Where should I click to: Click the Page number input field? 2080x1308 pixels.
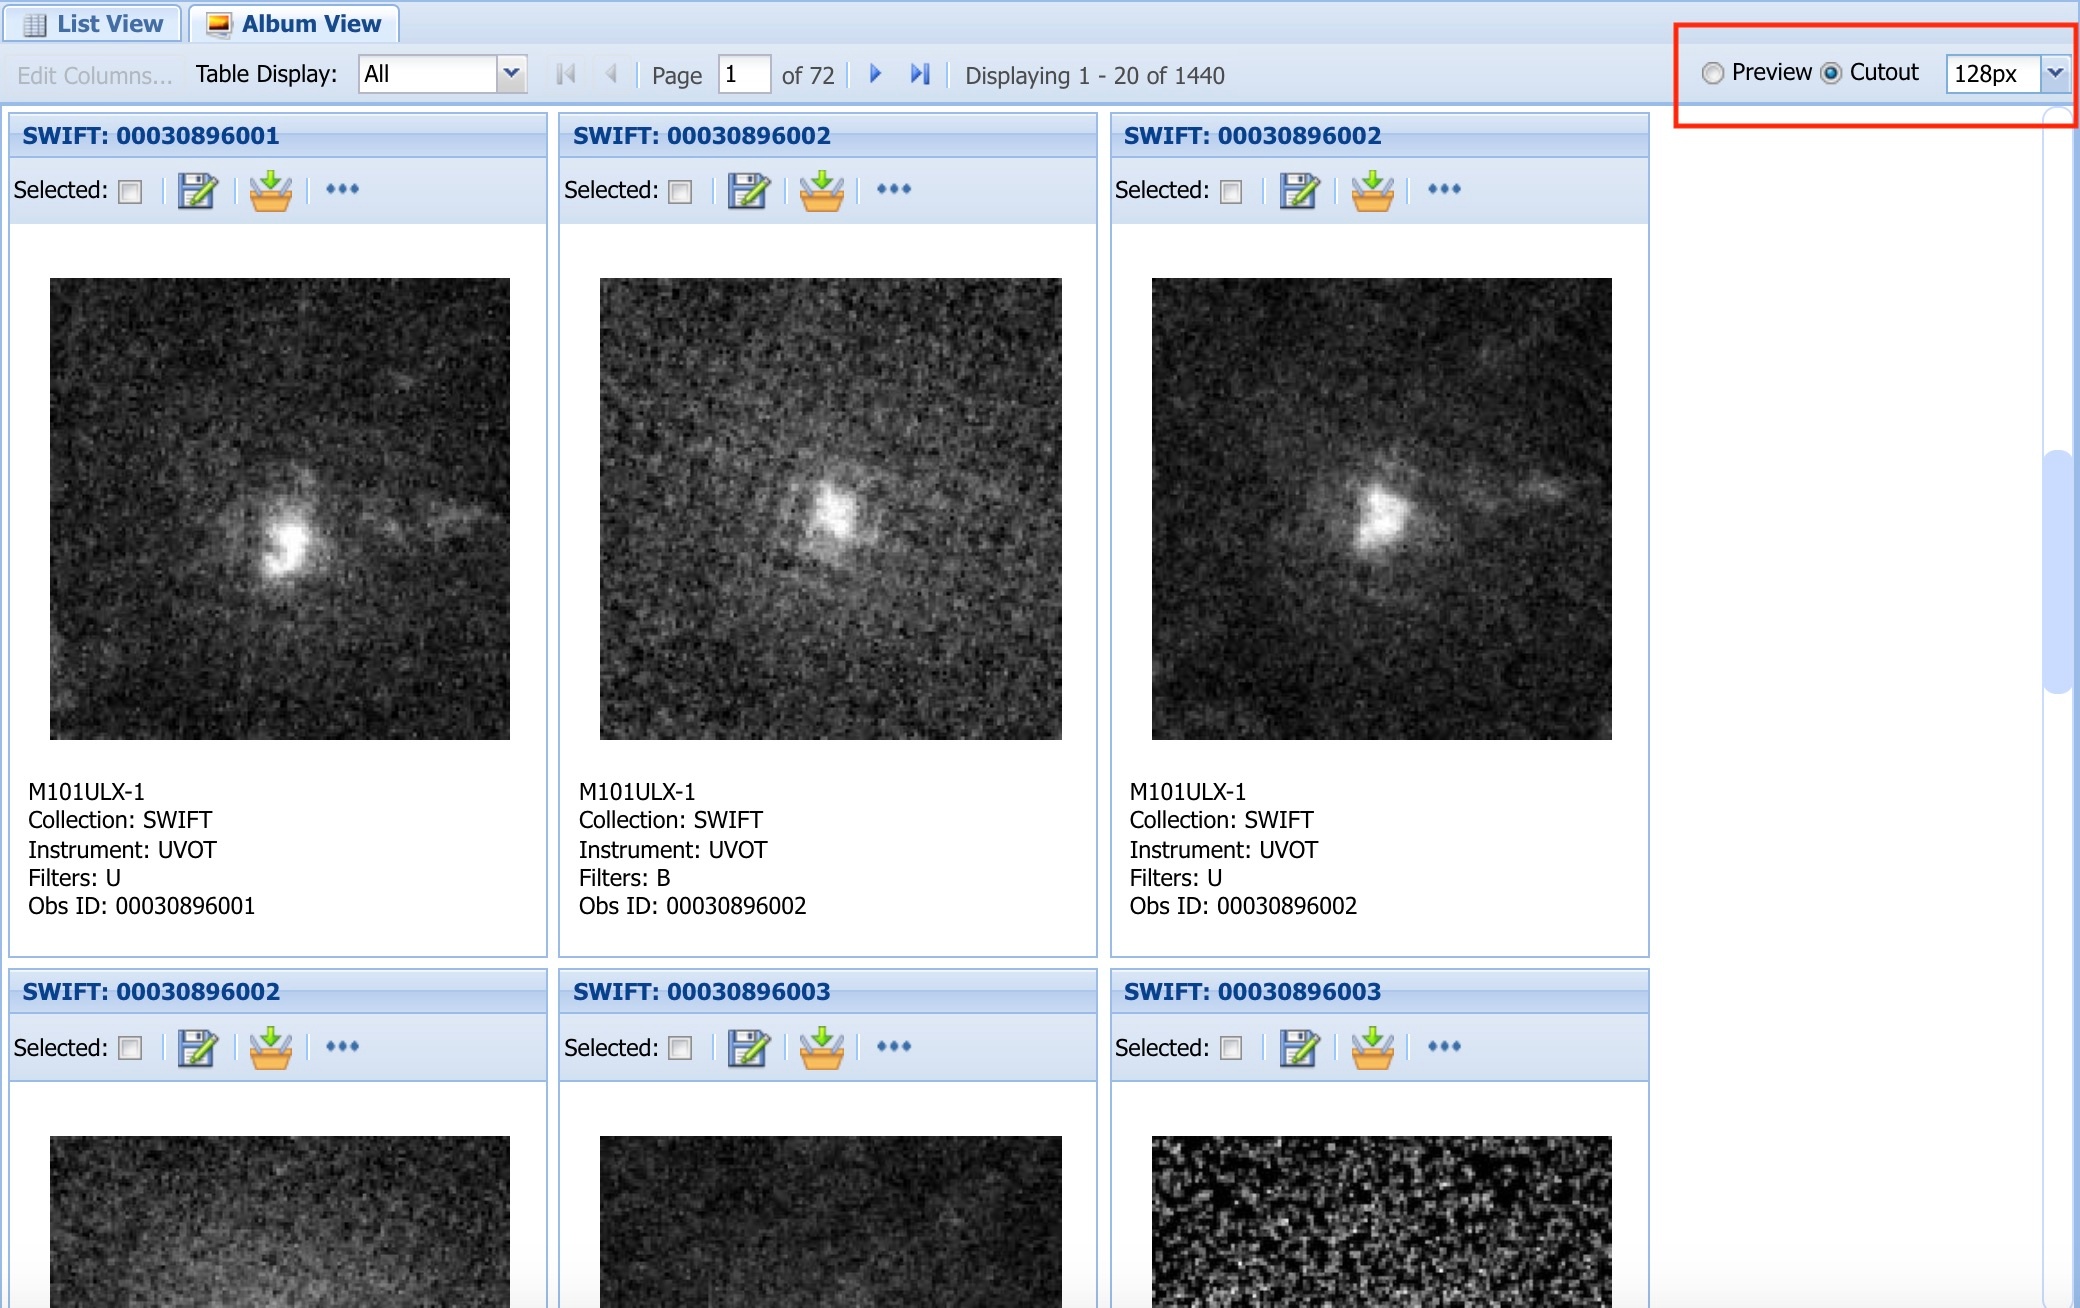pos(744,74)
